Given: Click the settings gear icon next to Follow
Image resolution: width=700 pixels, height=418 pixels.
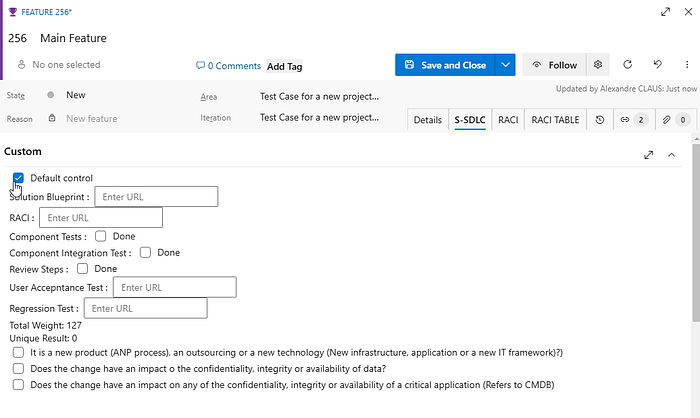Looking at the screenshot, I should 598,65.
